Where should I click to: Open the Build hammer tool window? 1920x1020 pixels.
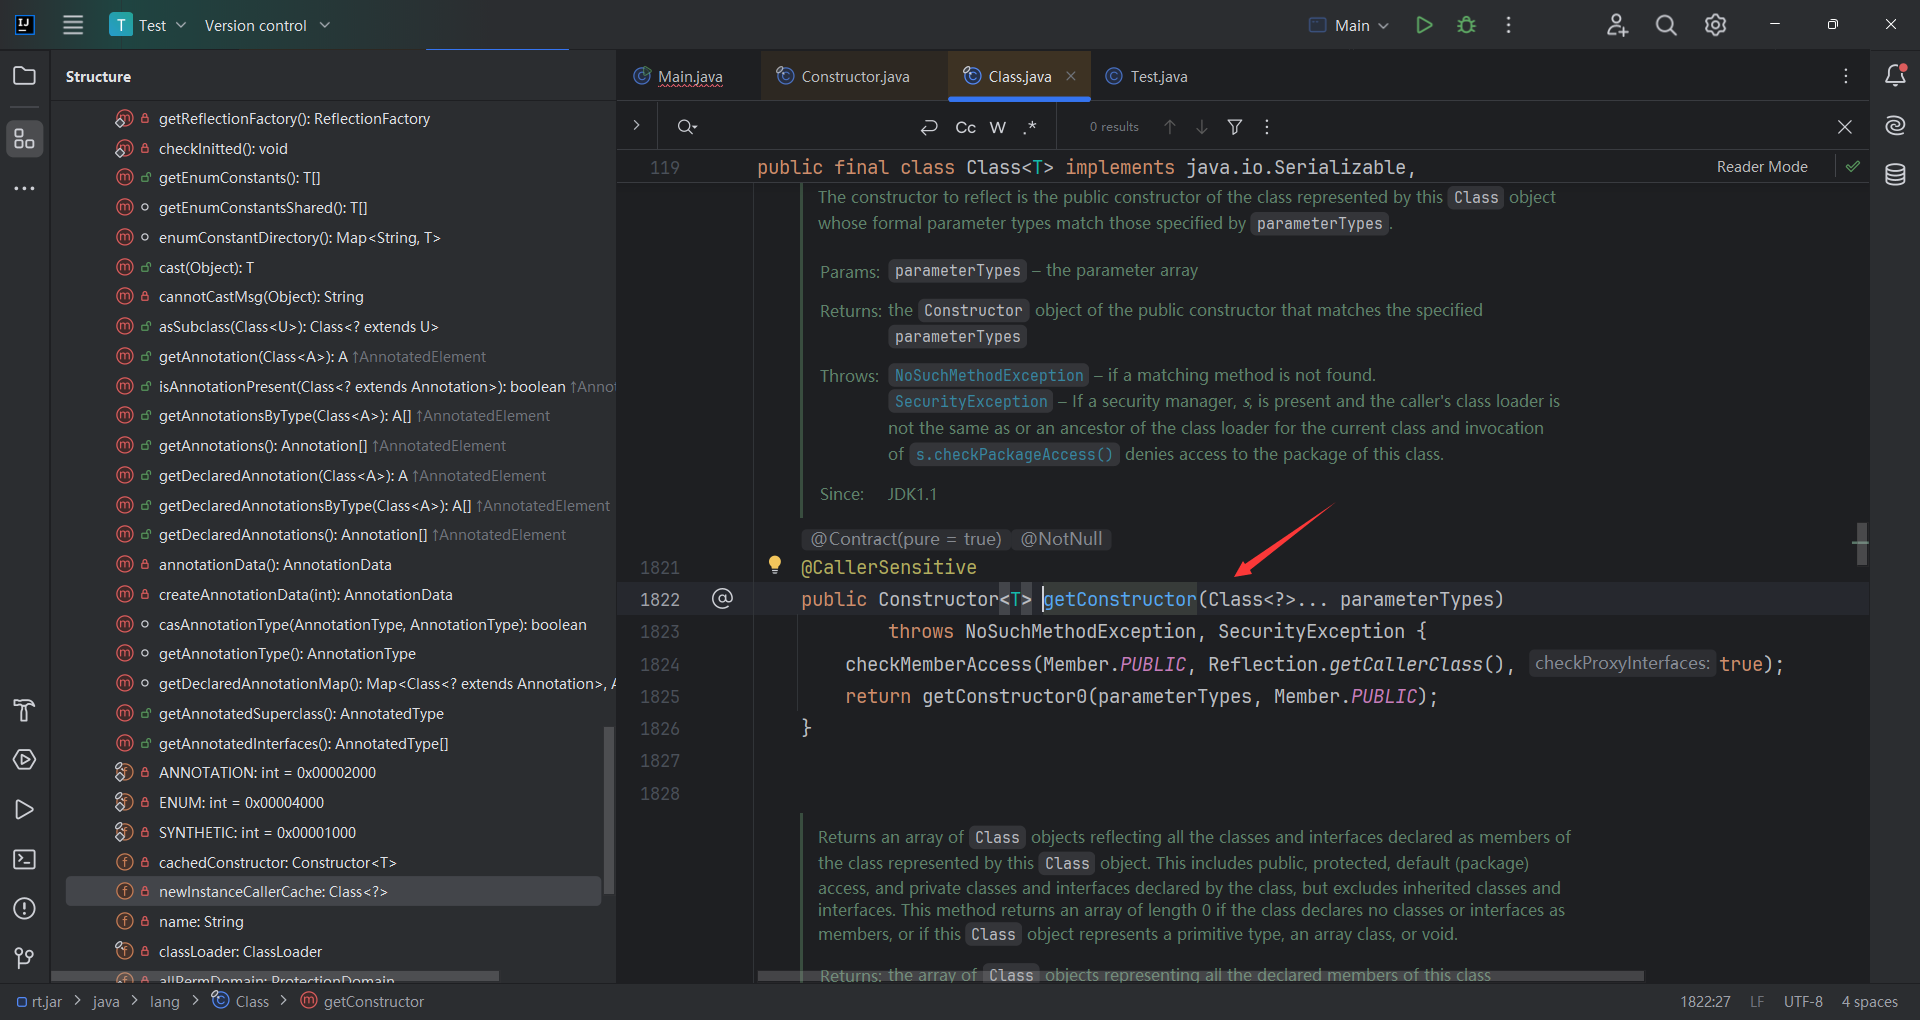(24, 711)
